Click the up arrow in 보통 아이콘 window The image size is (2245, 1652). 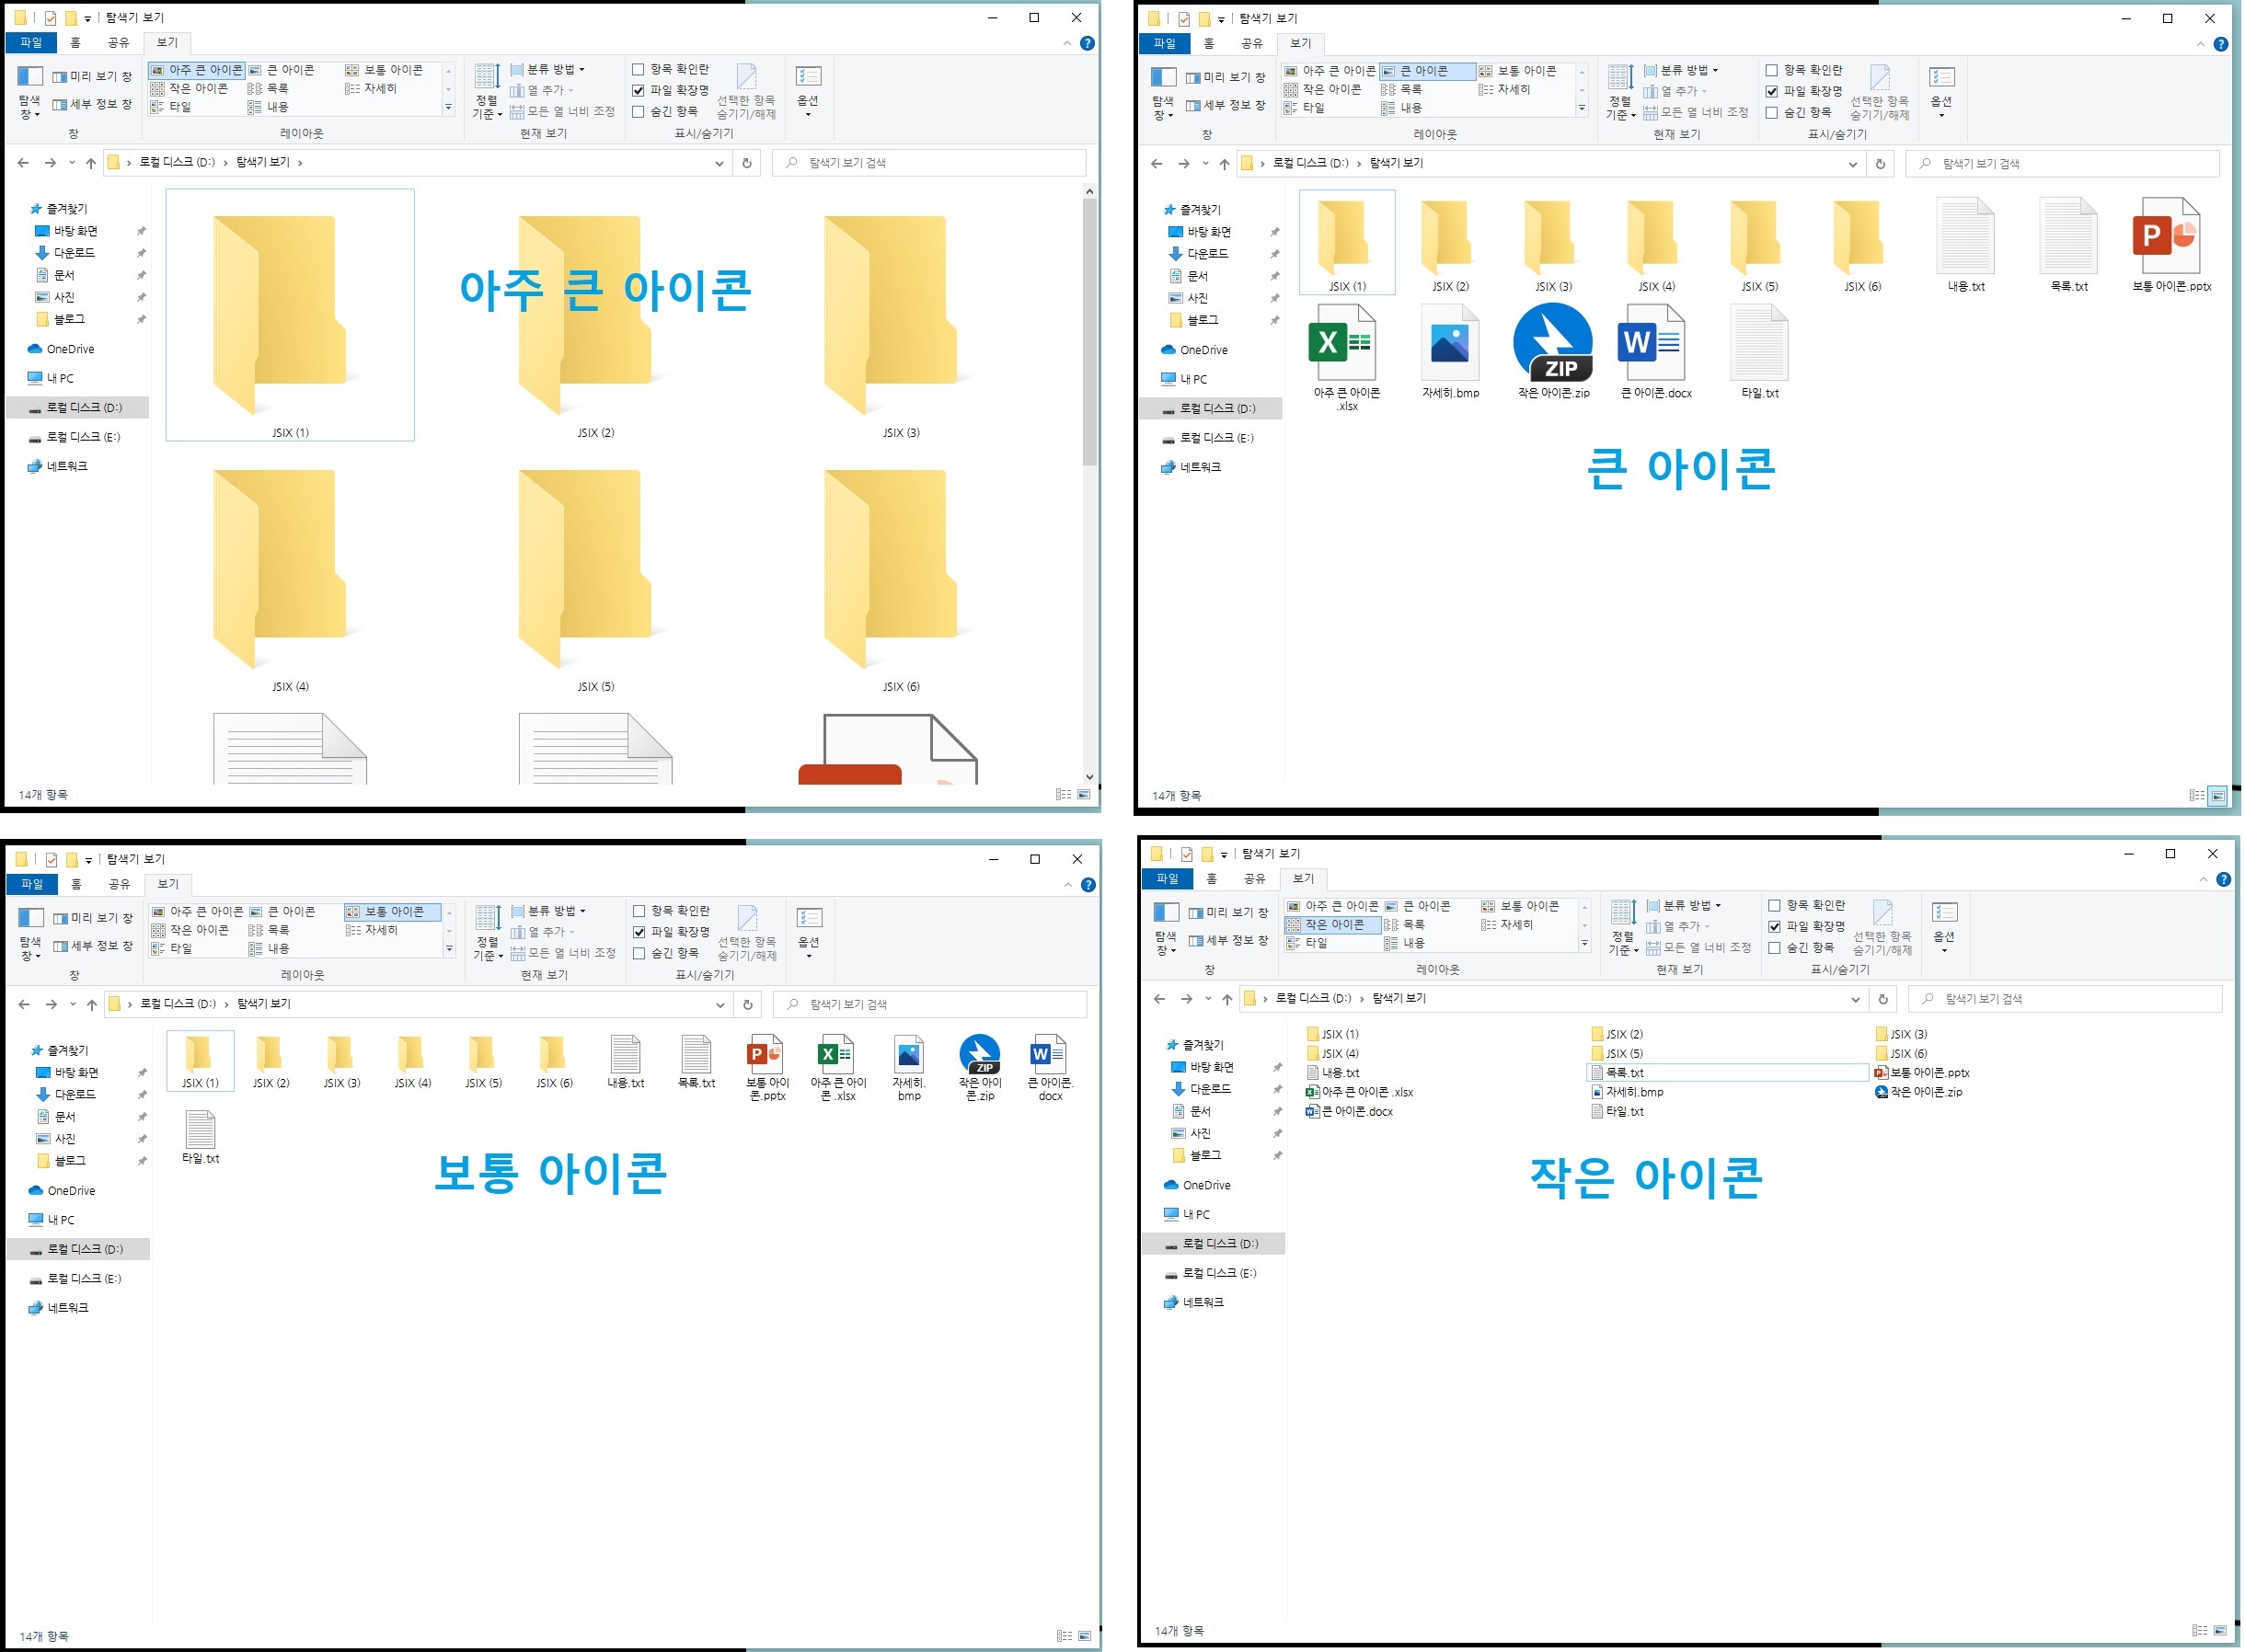click(92, 1004)
